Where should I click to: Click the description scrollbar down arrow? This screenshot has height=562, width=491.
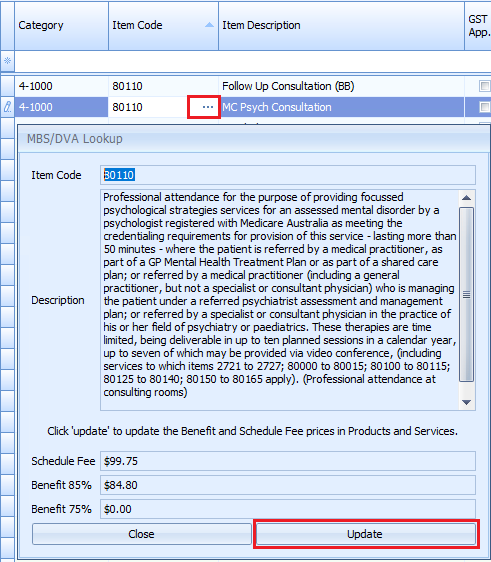tap(466, 402)
